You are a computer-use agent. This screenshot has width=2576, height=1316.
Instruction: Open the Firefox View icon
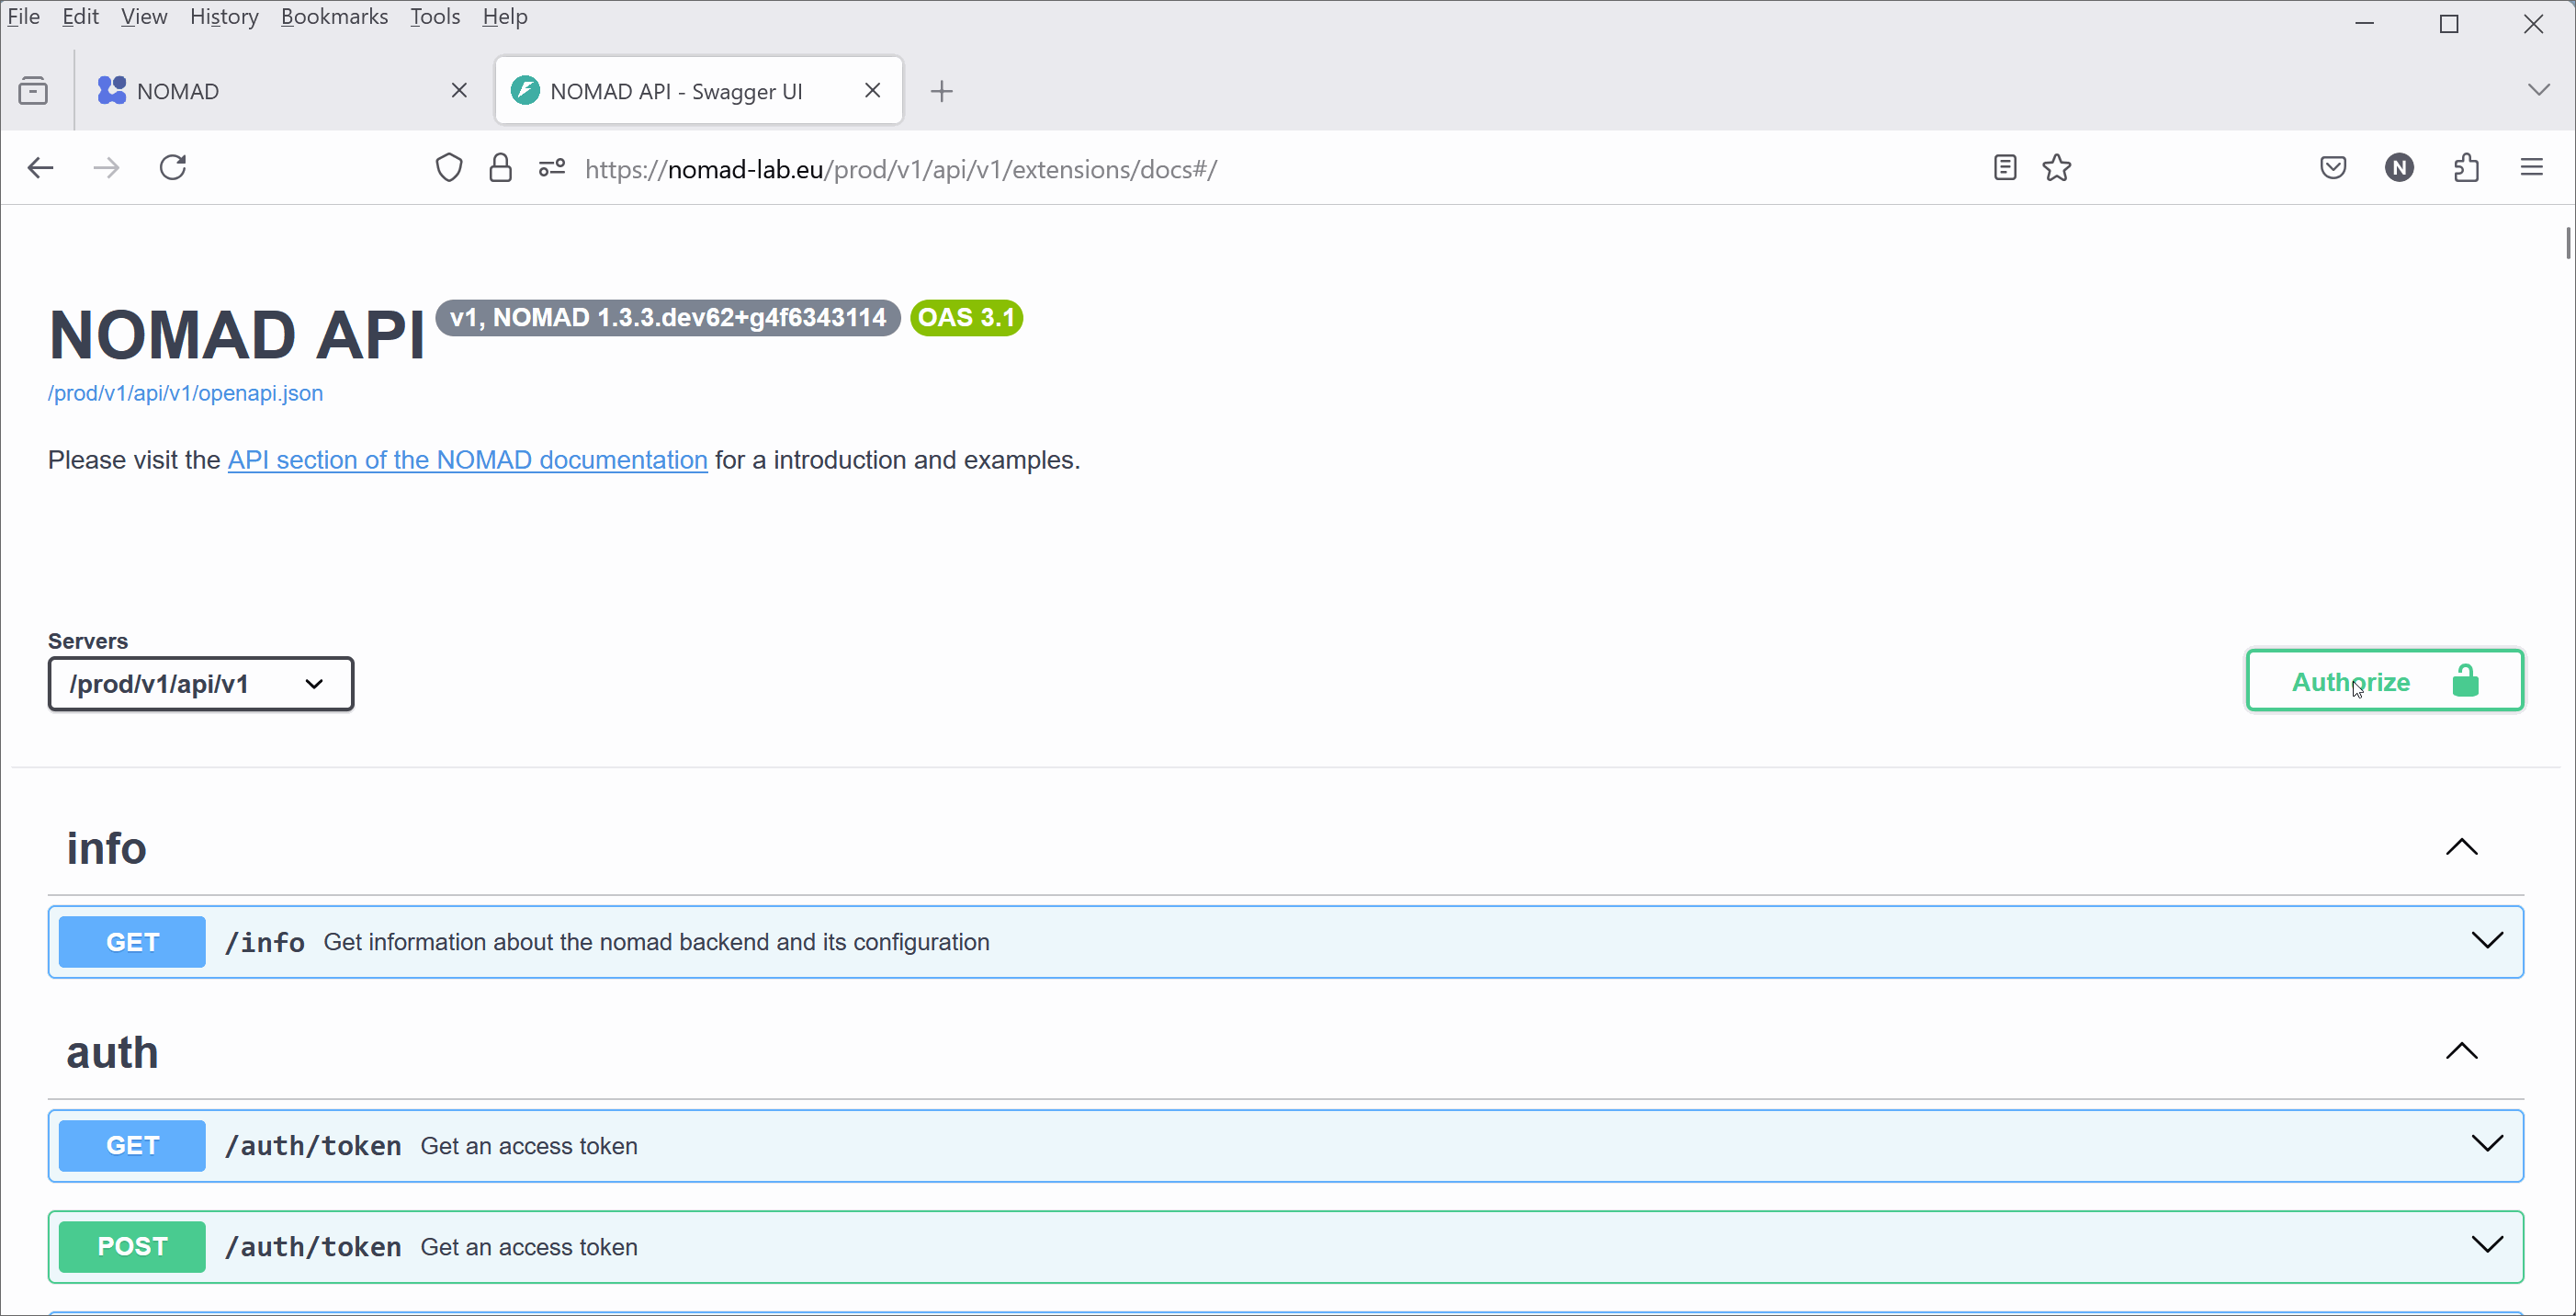click(x=33, y=91)
